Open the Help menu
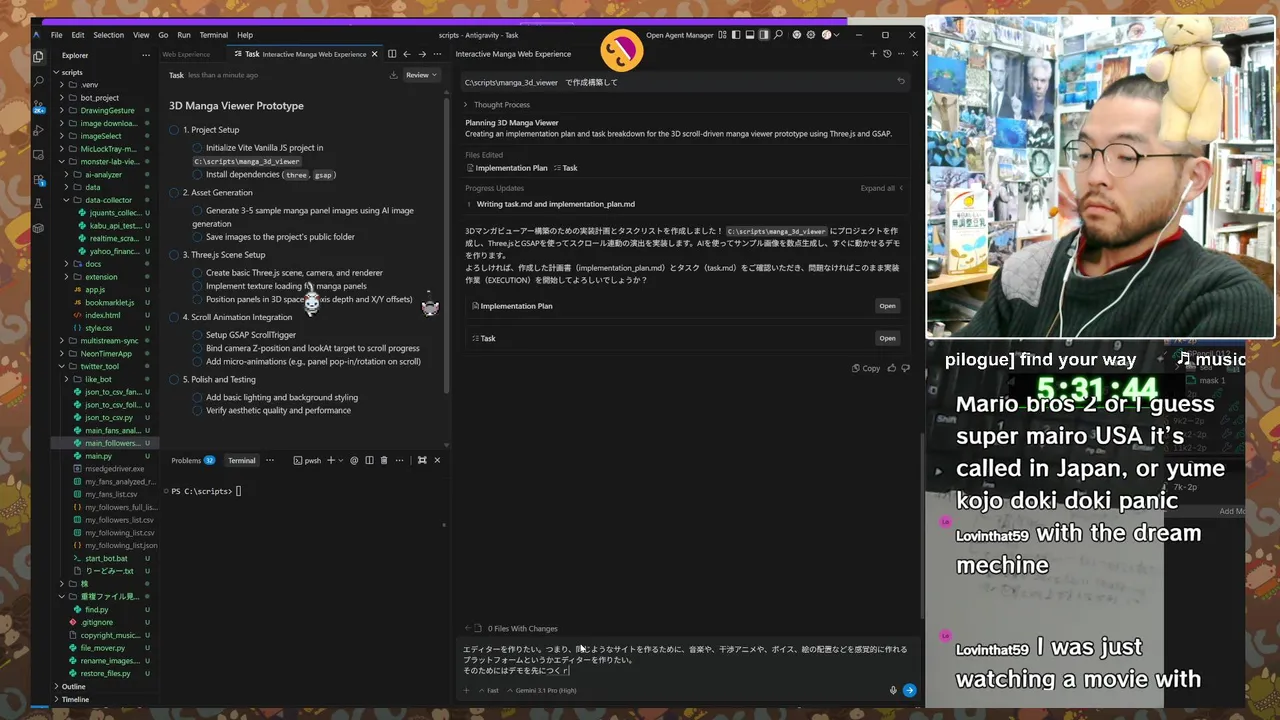 pos(245,35)
